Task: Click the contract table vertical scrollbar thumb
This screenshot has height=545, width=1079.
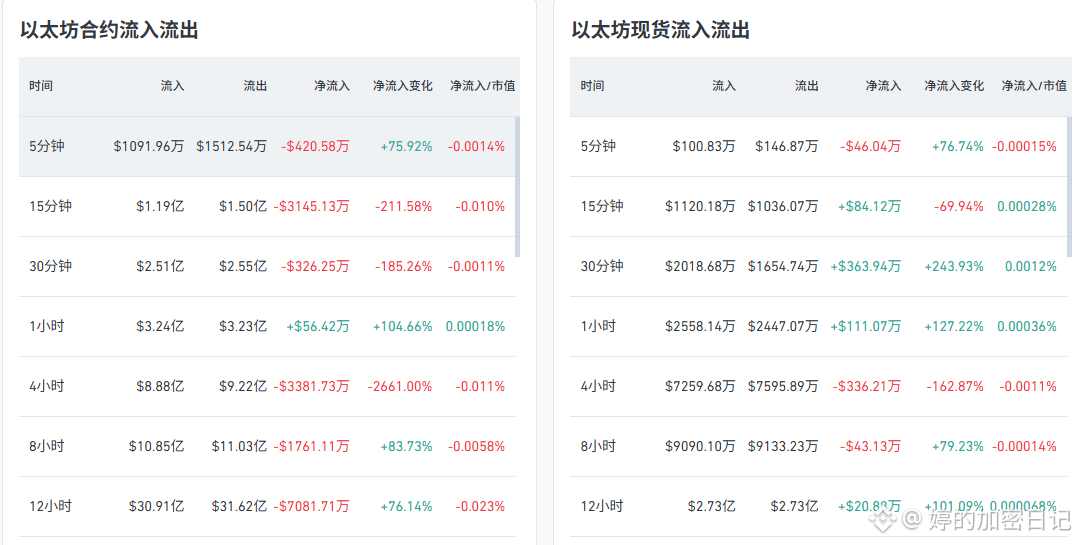Action: point(517,186)
